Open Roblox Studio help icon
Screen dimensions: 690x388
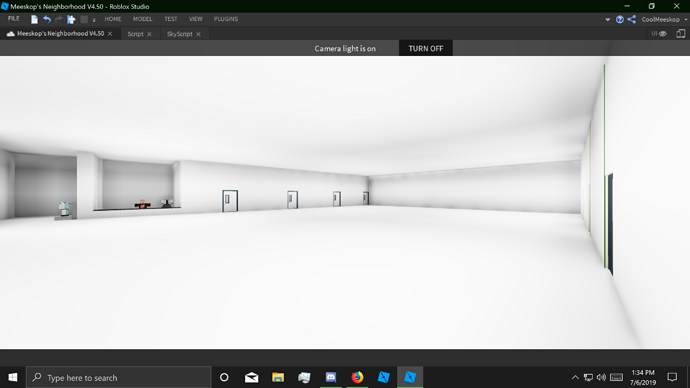[x=620, y=19]
